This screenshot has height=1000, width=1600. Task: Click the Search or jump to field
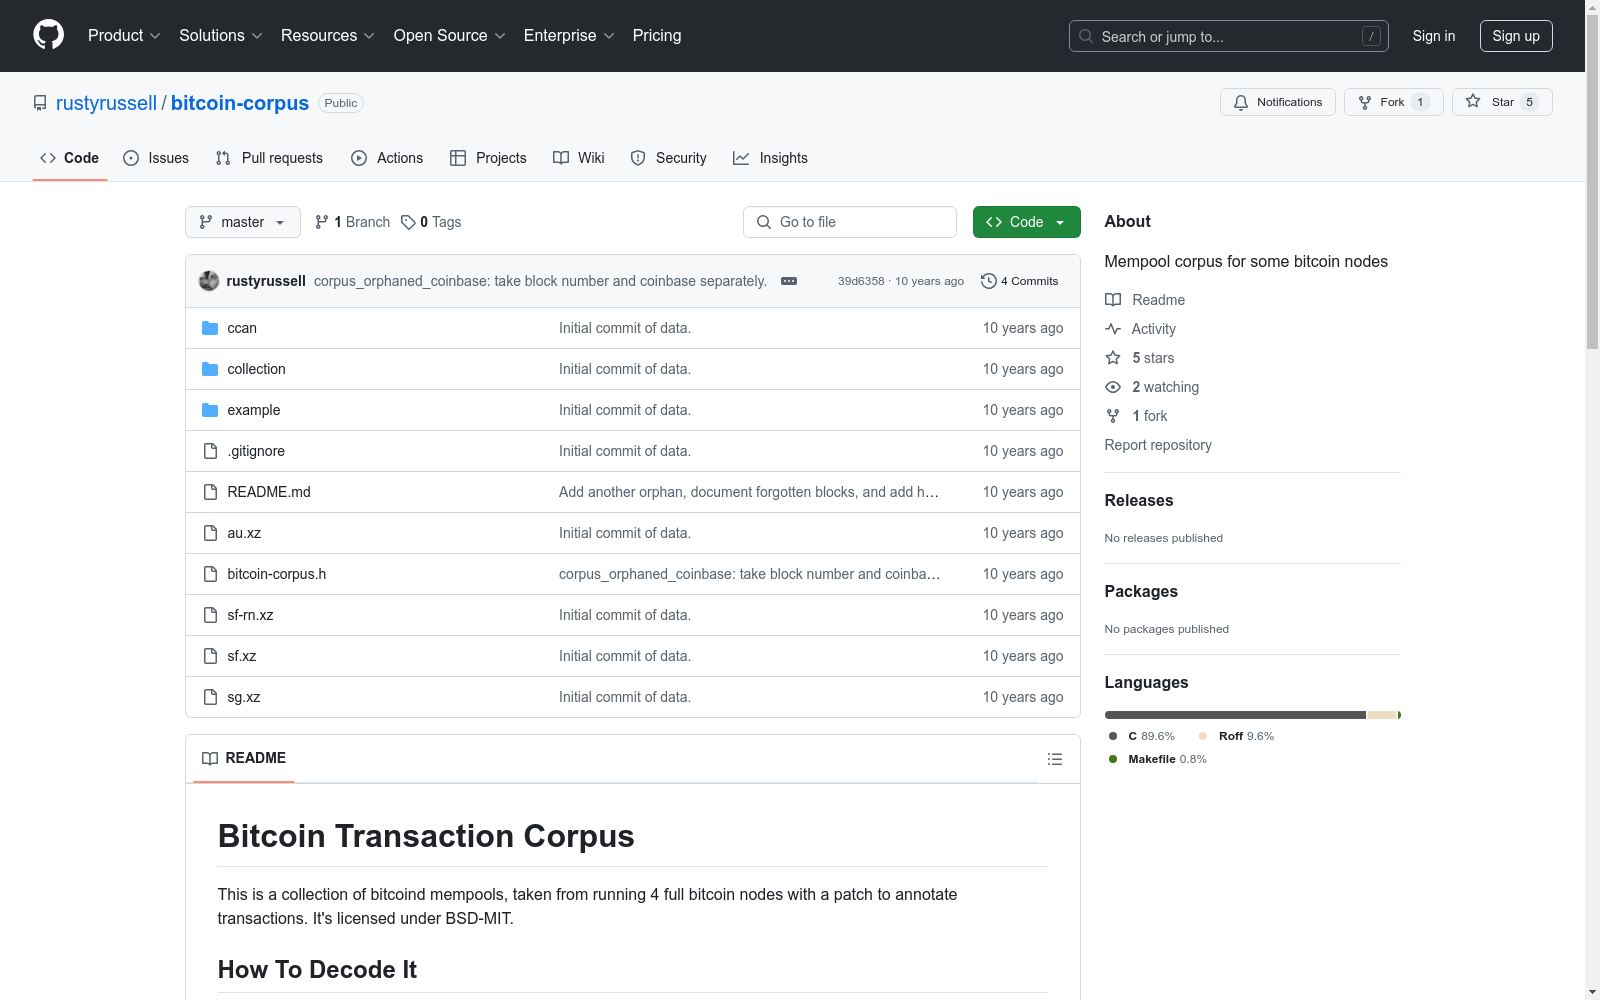point(1229,36)
